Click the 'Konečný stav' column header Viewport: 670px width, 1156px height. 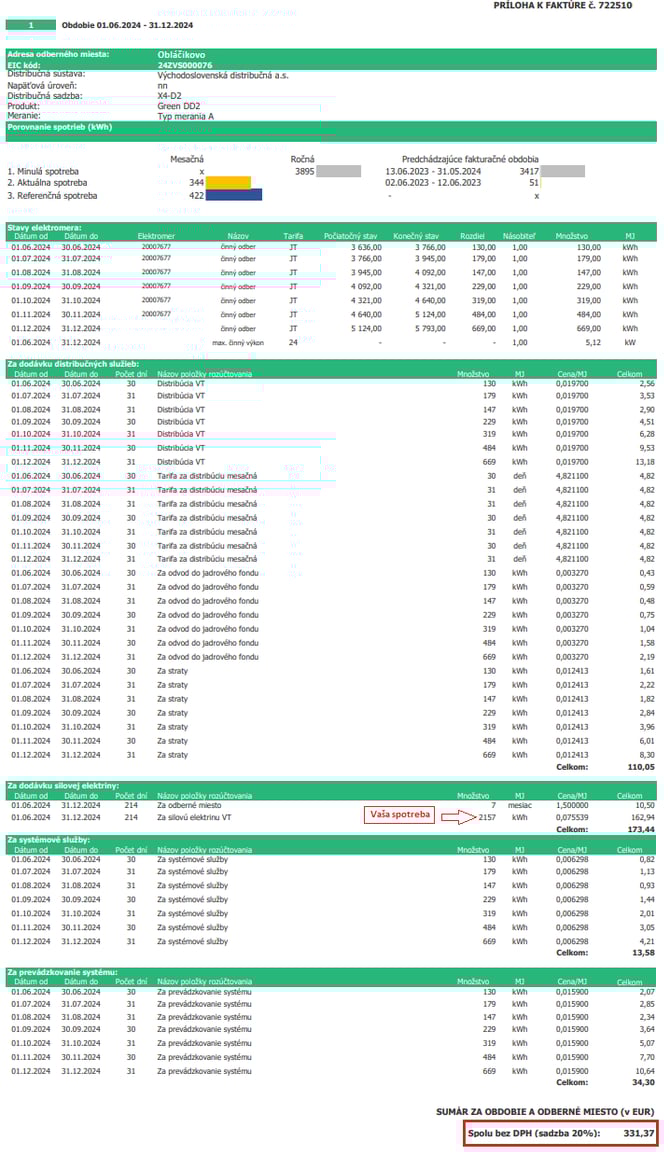[416, 236]
